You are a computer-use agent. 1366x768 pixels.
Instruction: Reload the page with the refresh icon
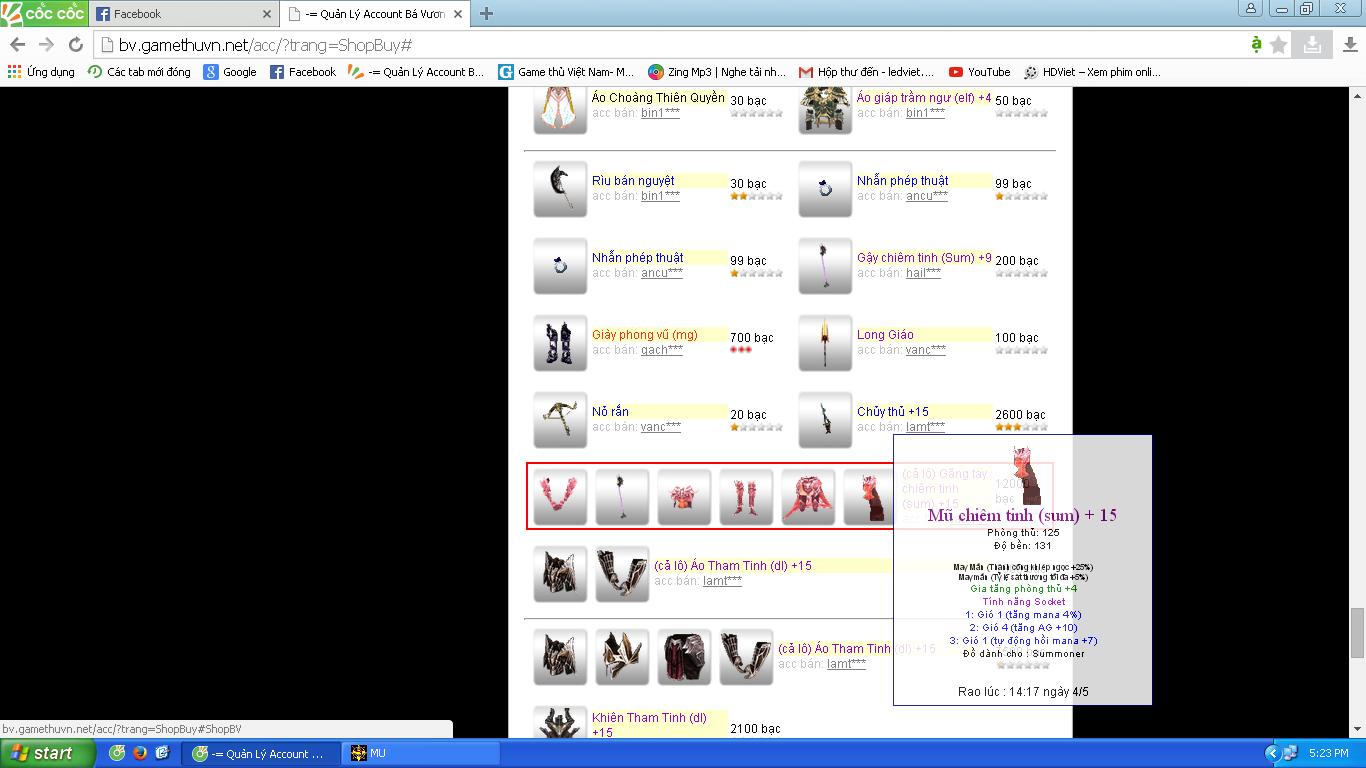(75, 45)
